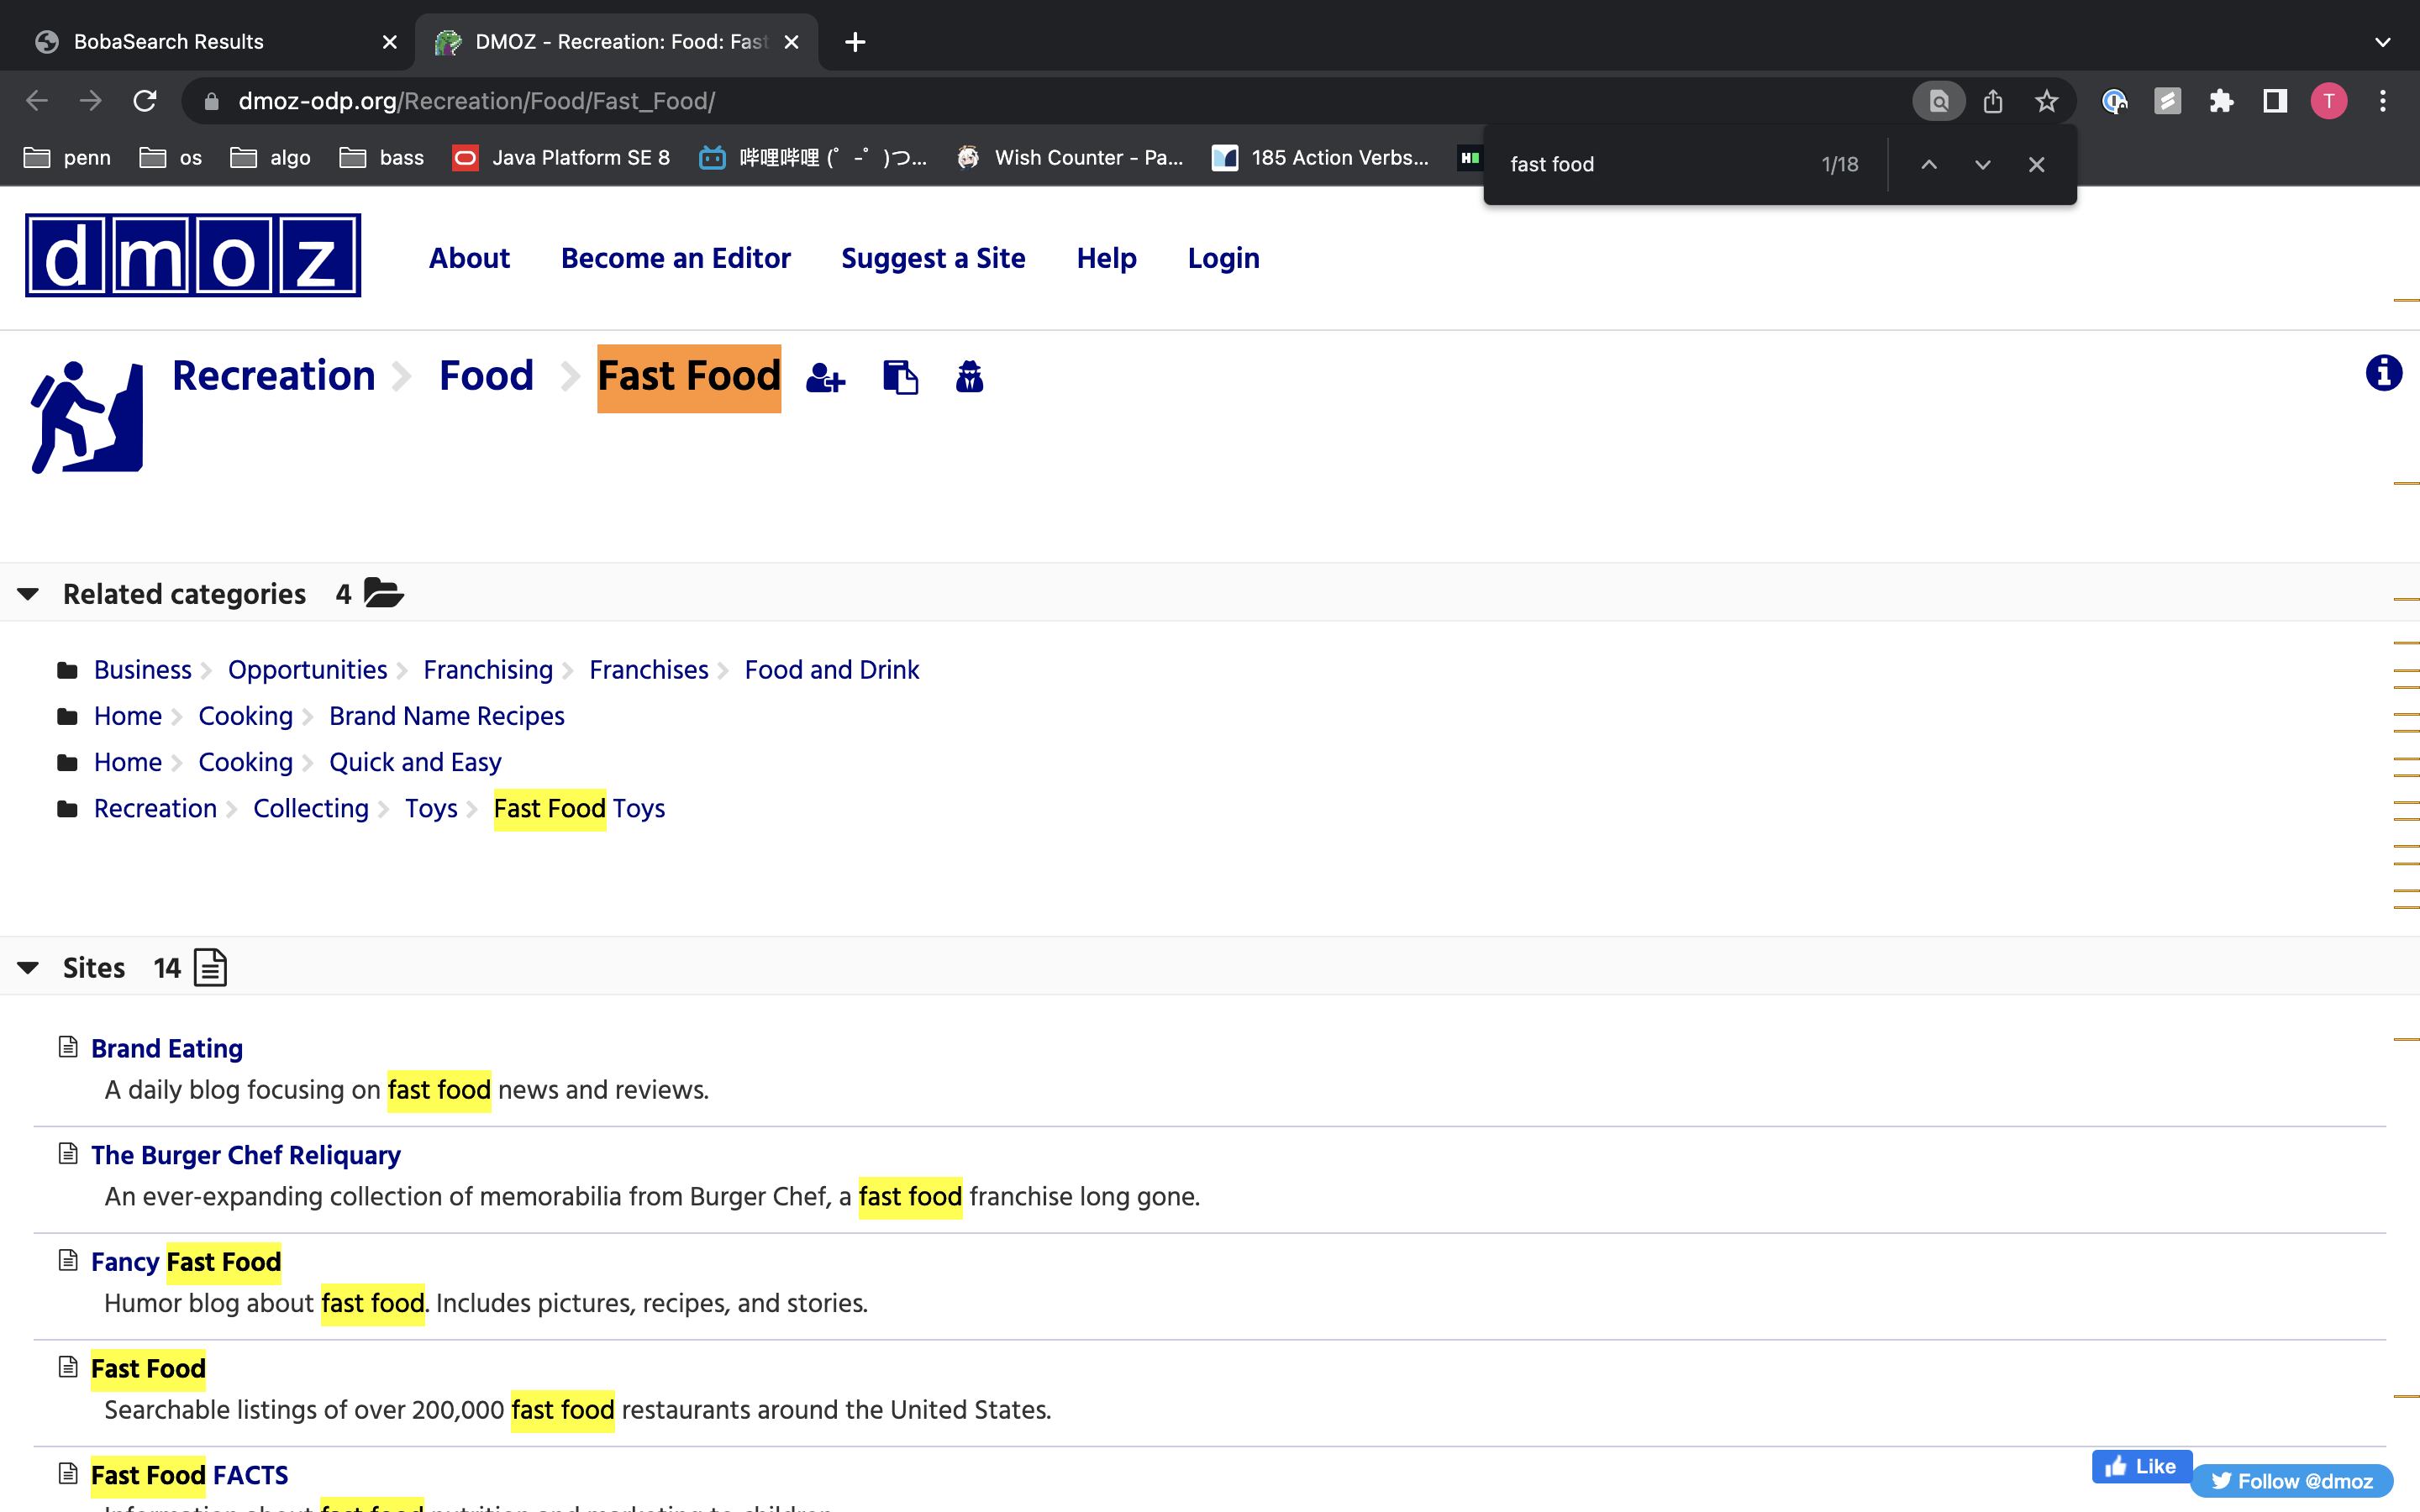2420x1512 pixels.
Task: Open the Fast Food Toys category
Action: point(579,808)
